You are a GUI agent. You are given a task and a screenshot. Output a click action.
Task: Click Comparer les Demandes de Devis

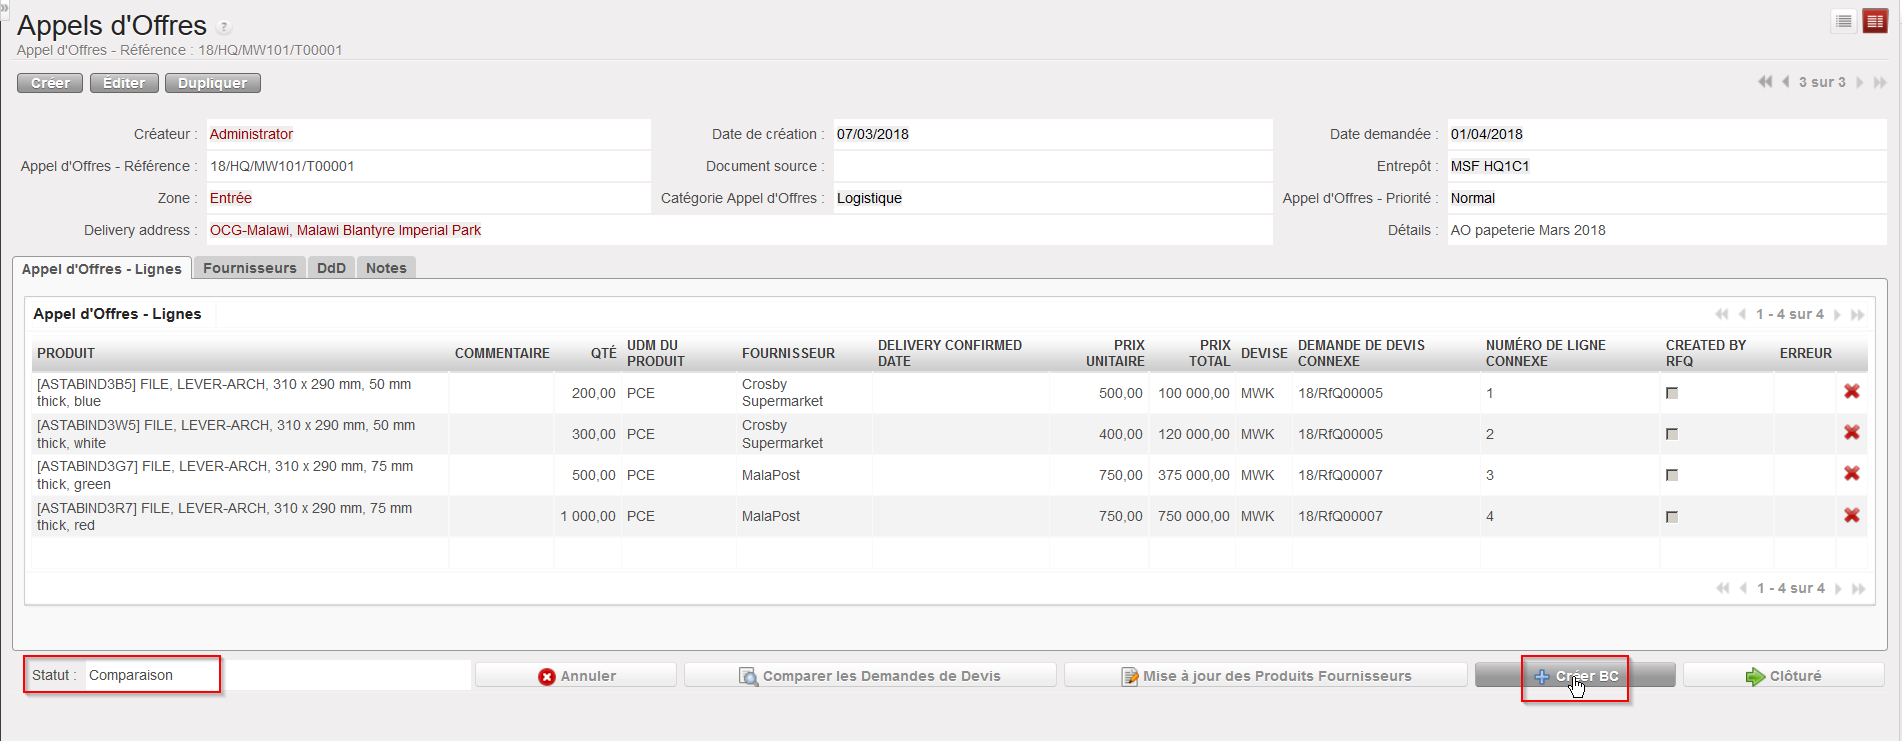point(870,676)
